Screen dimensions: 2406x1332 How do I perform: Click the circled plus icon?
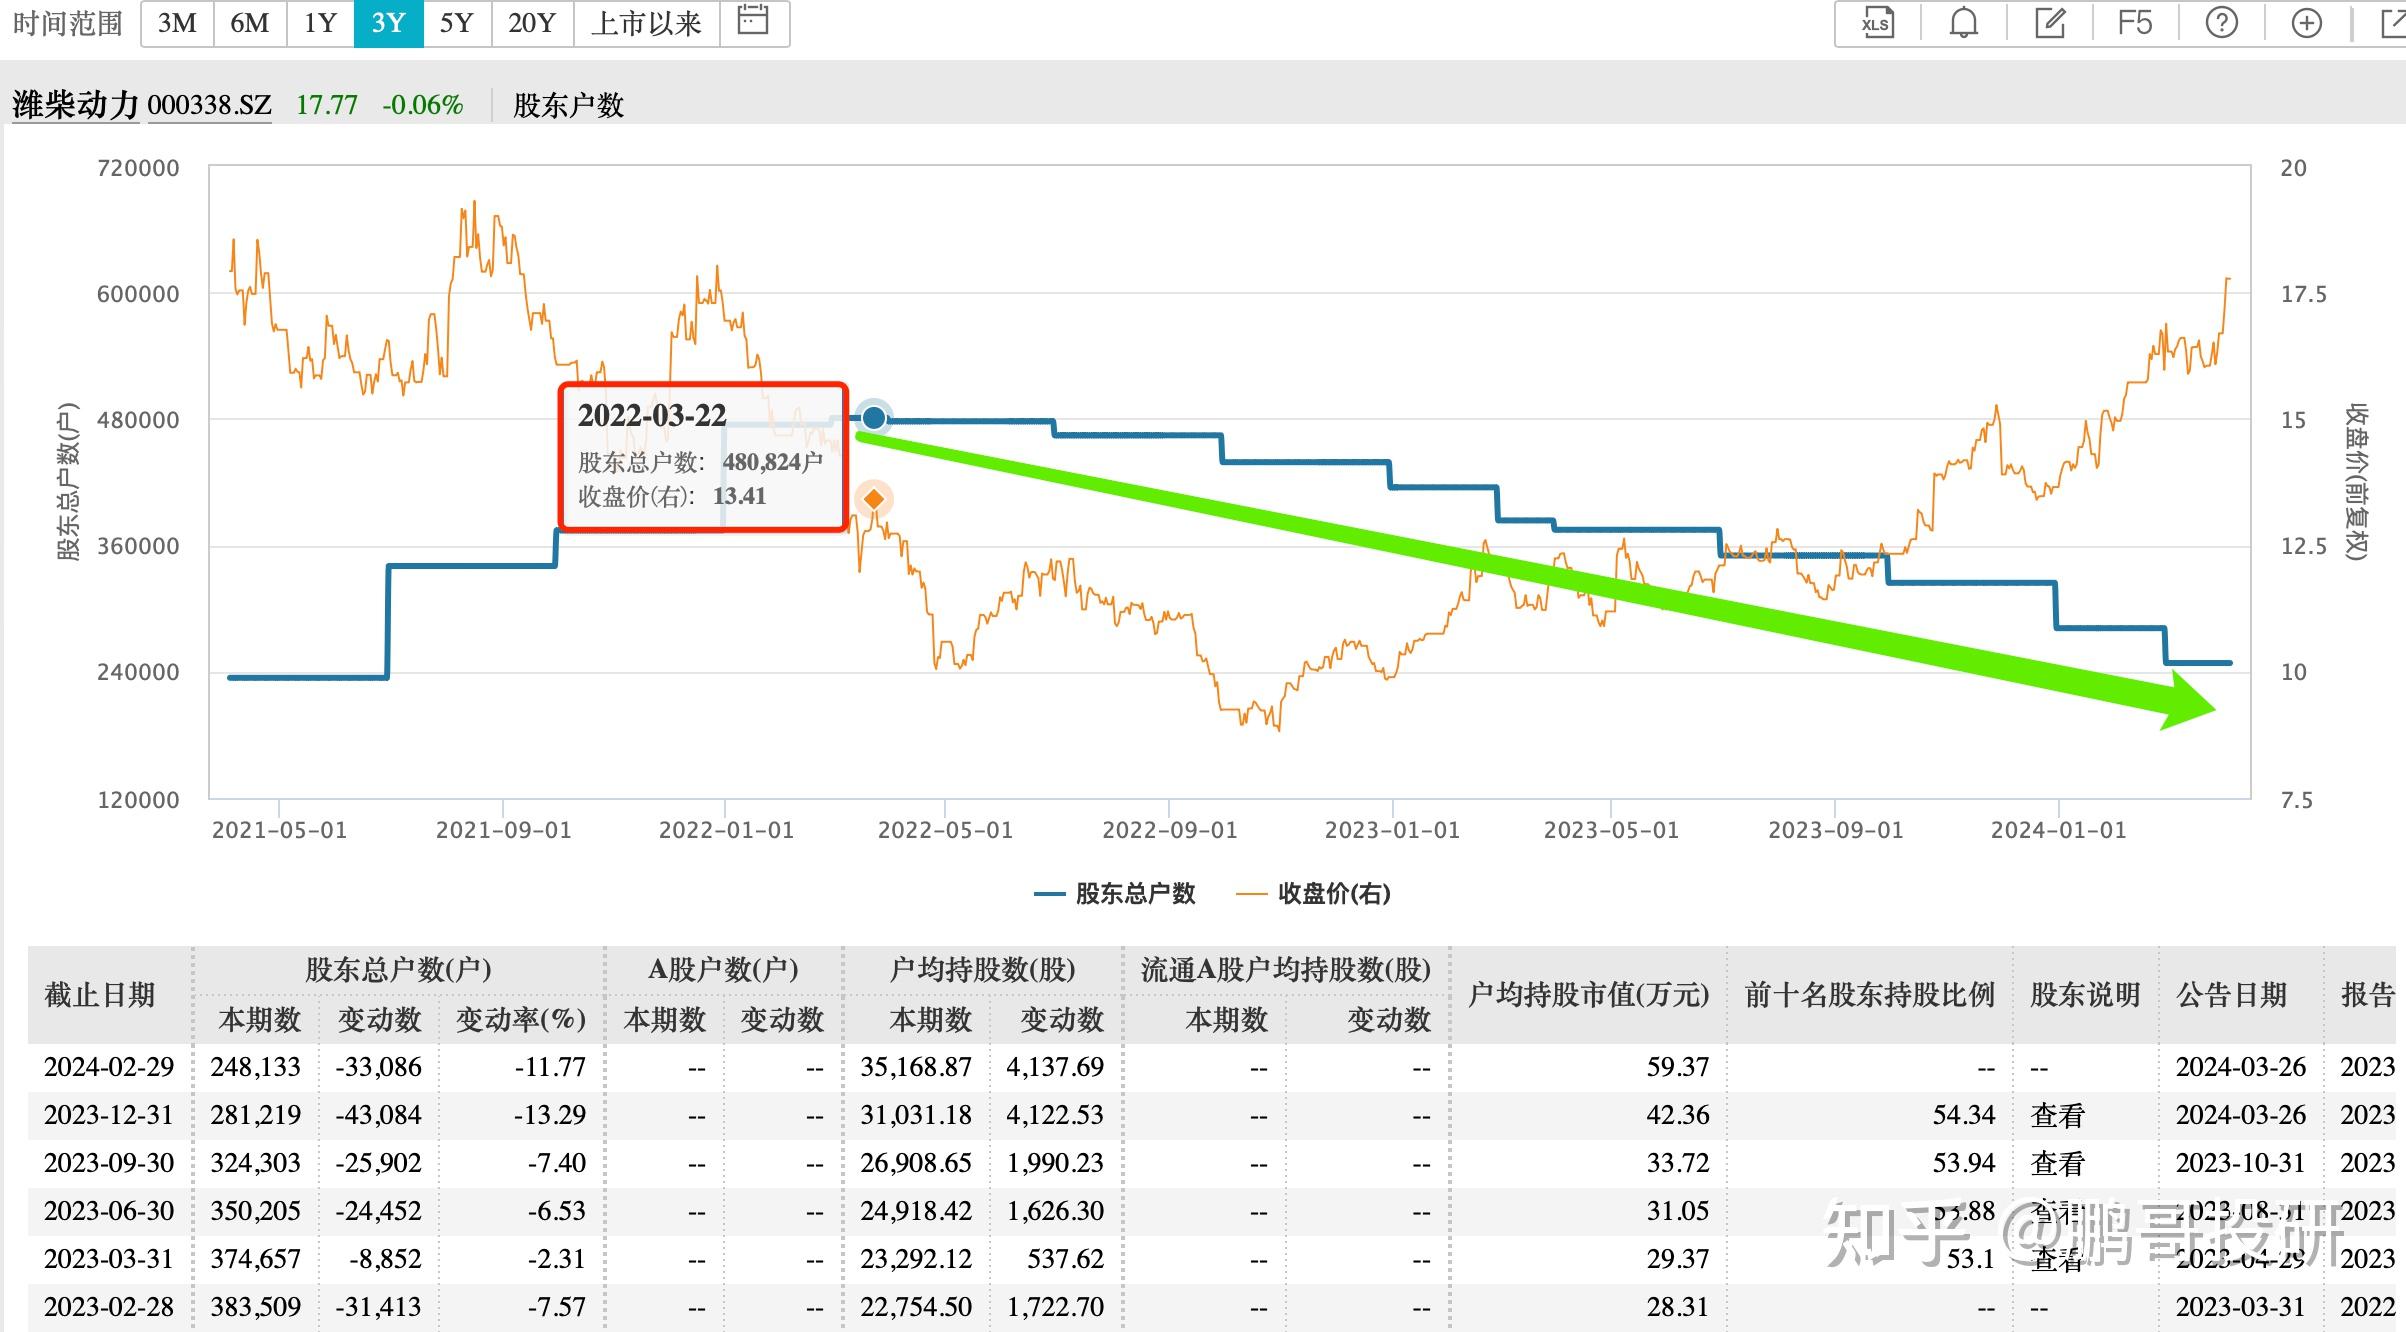click(2305, 22)
